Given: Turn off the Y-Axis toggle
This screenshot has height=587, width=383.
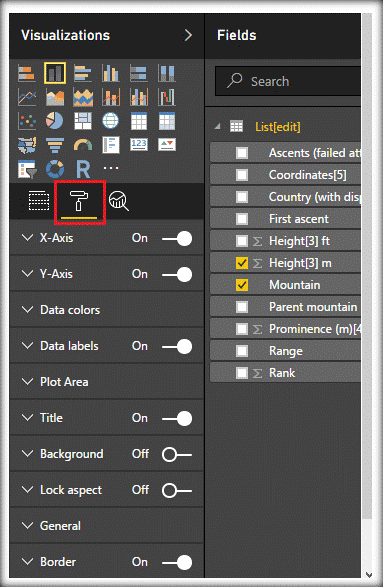Looking at the screenshot, I should (x=177, y=274).
